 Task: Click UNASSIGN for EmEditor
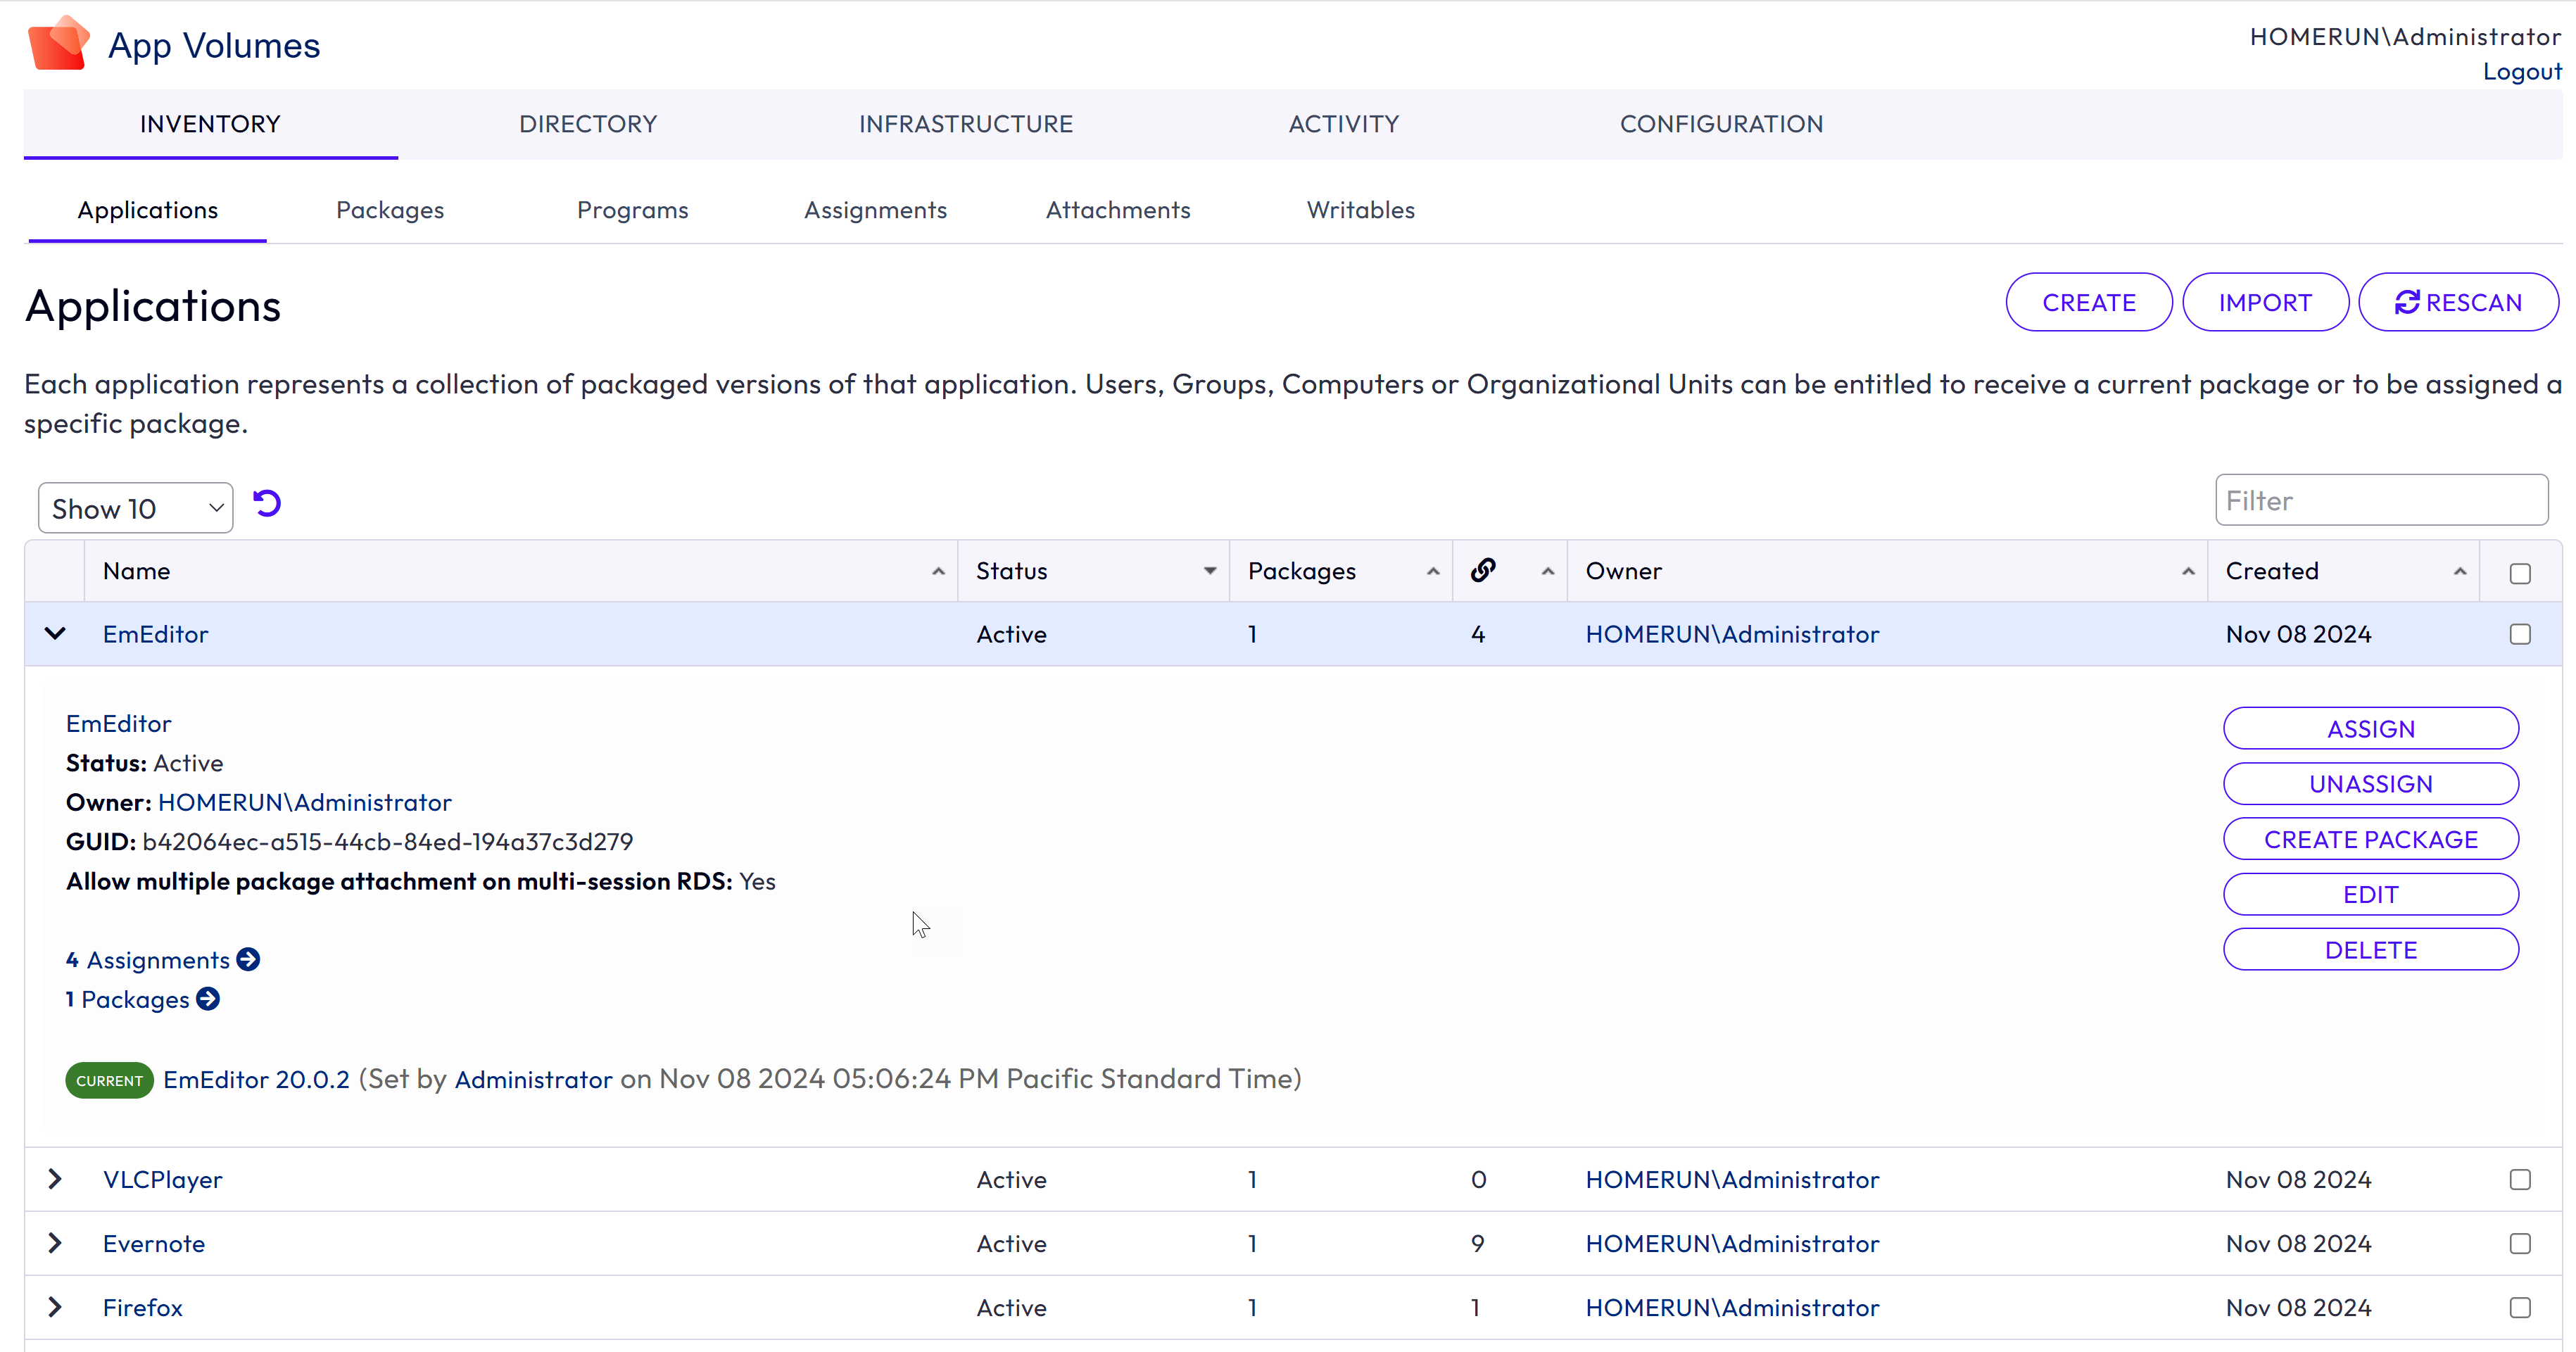(x=2371, y=783)
